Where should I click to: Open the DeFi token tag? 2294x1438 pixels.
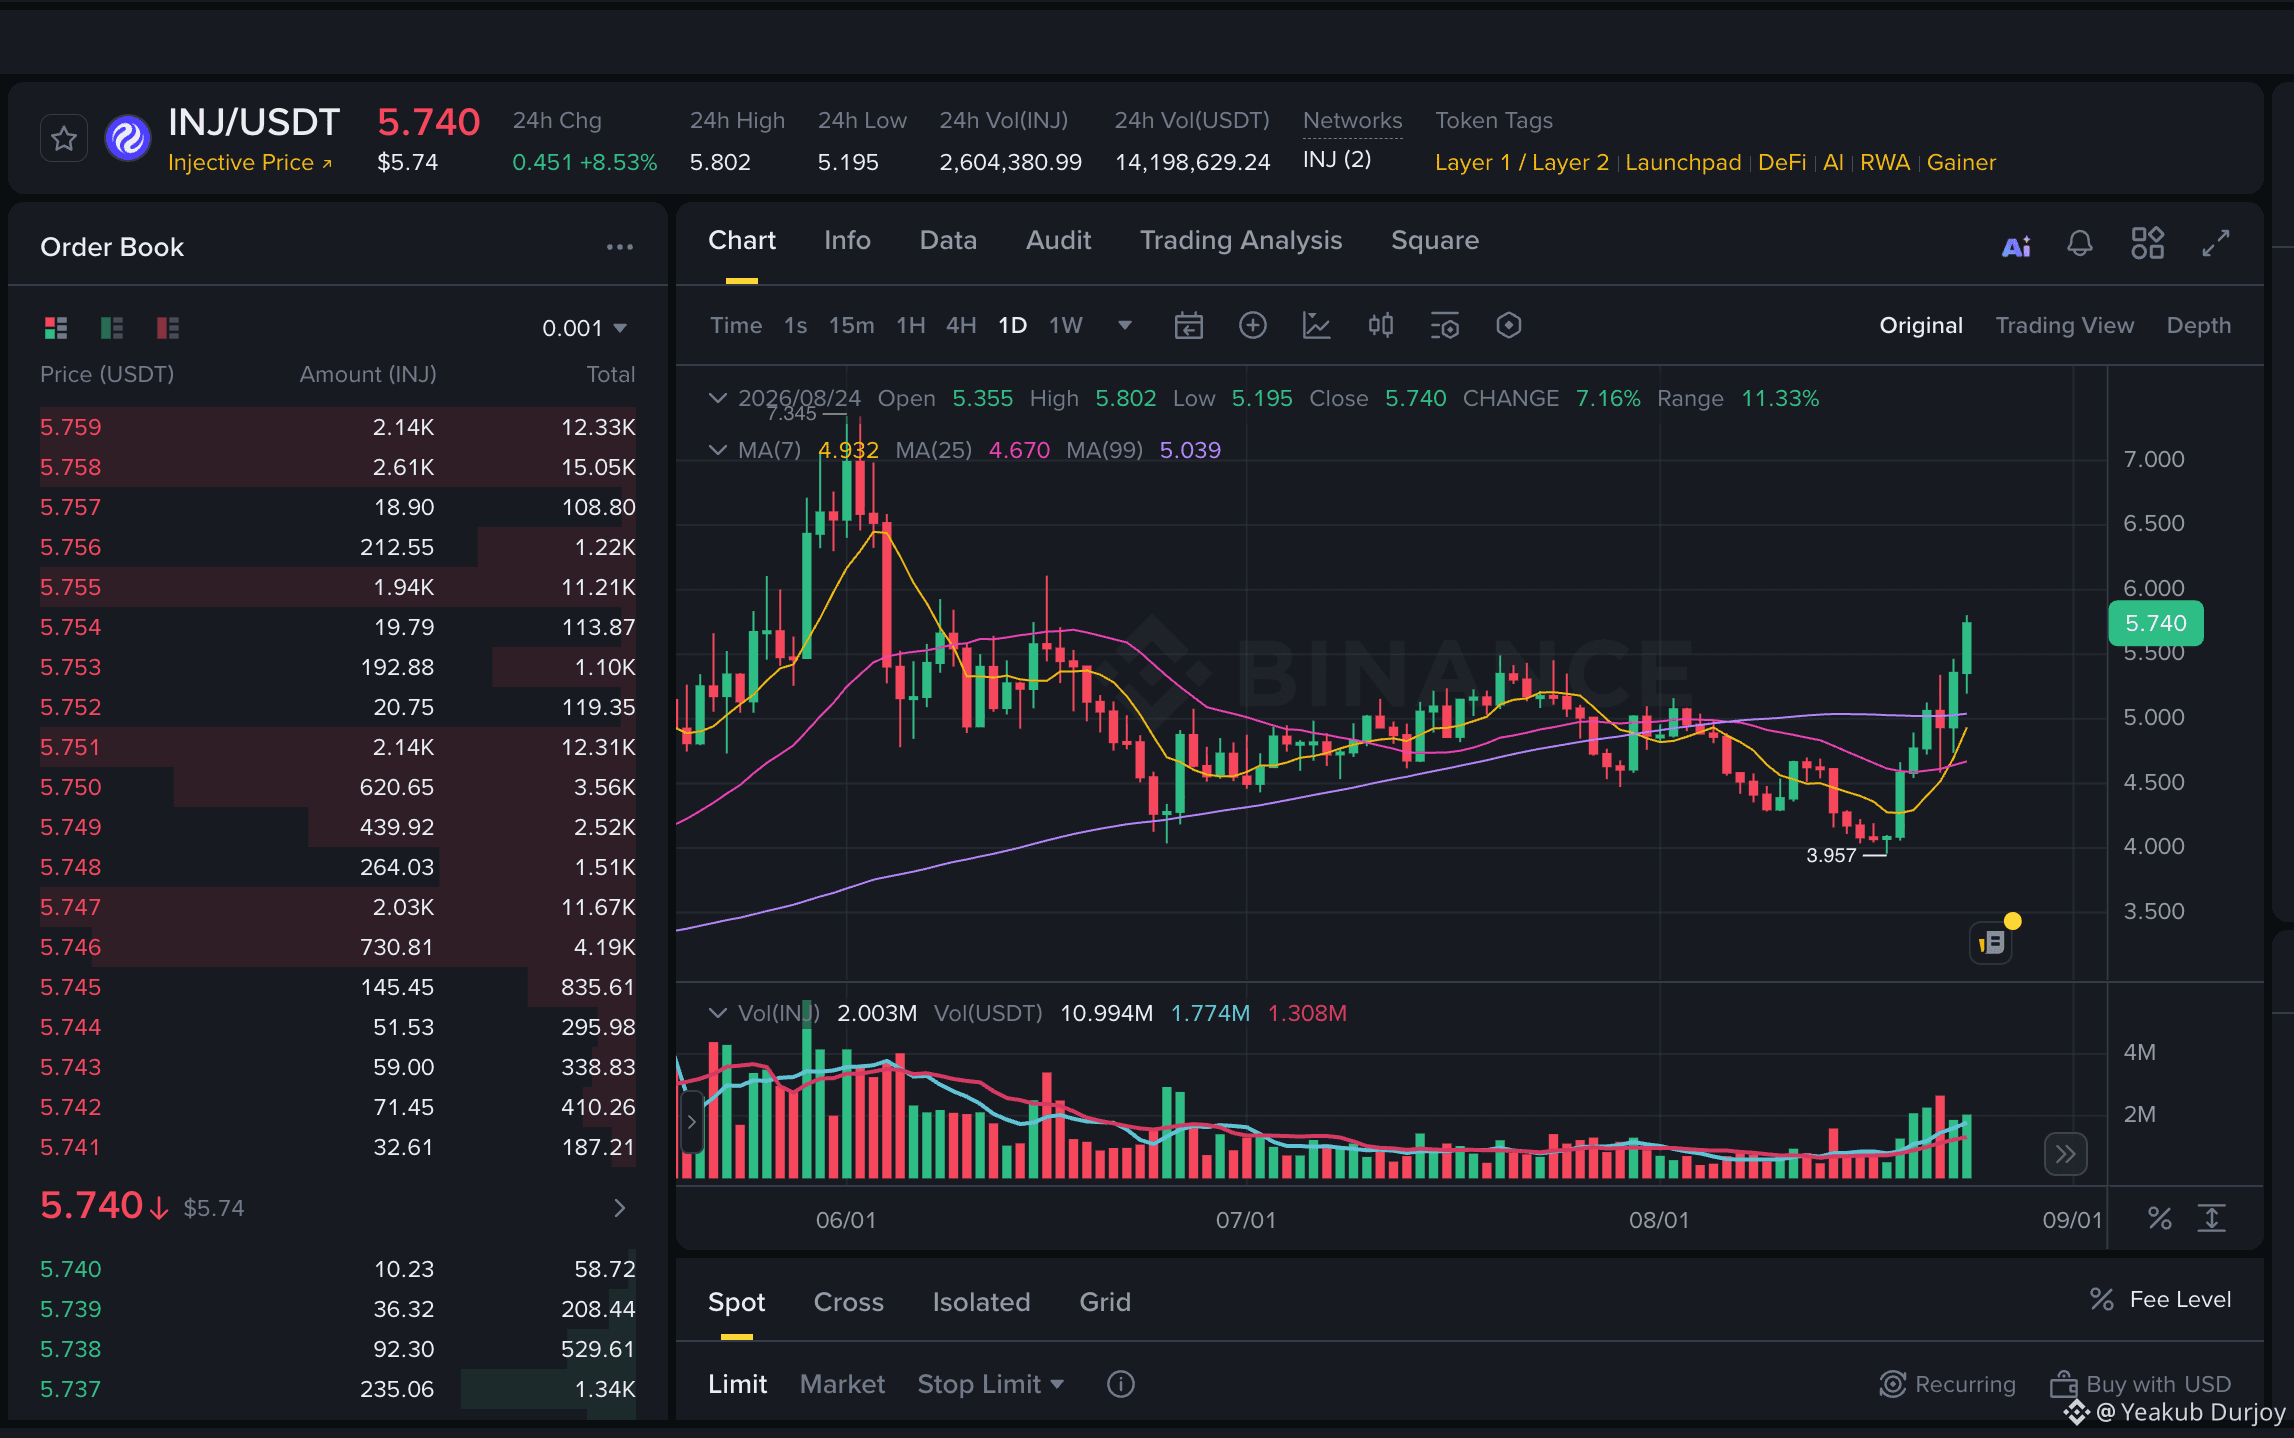[x=1782, y=163]
